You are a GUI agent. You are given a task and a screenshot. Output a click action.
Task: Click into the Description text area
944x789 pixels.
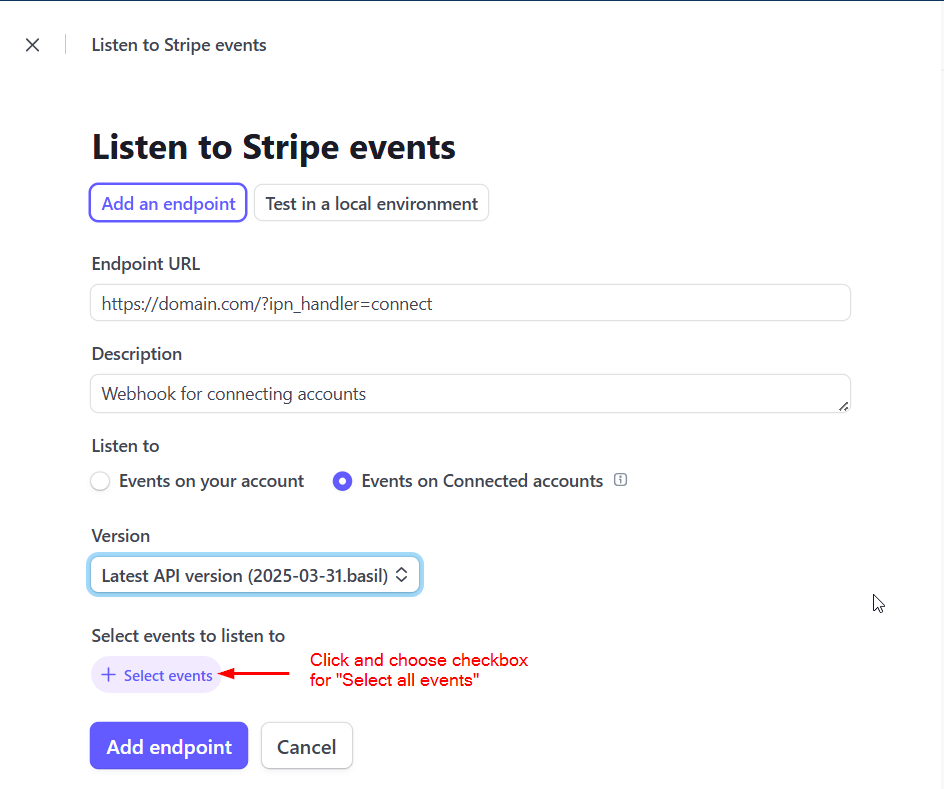tap(470, 394)
